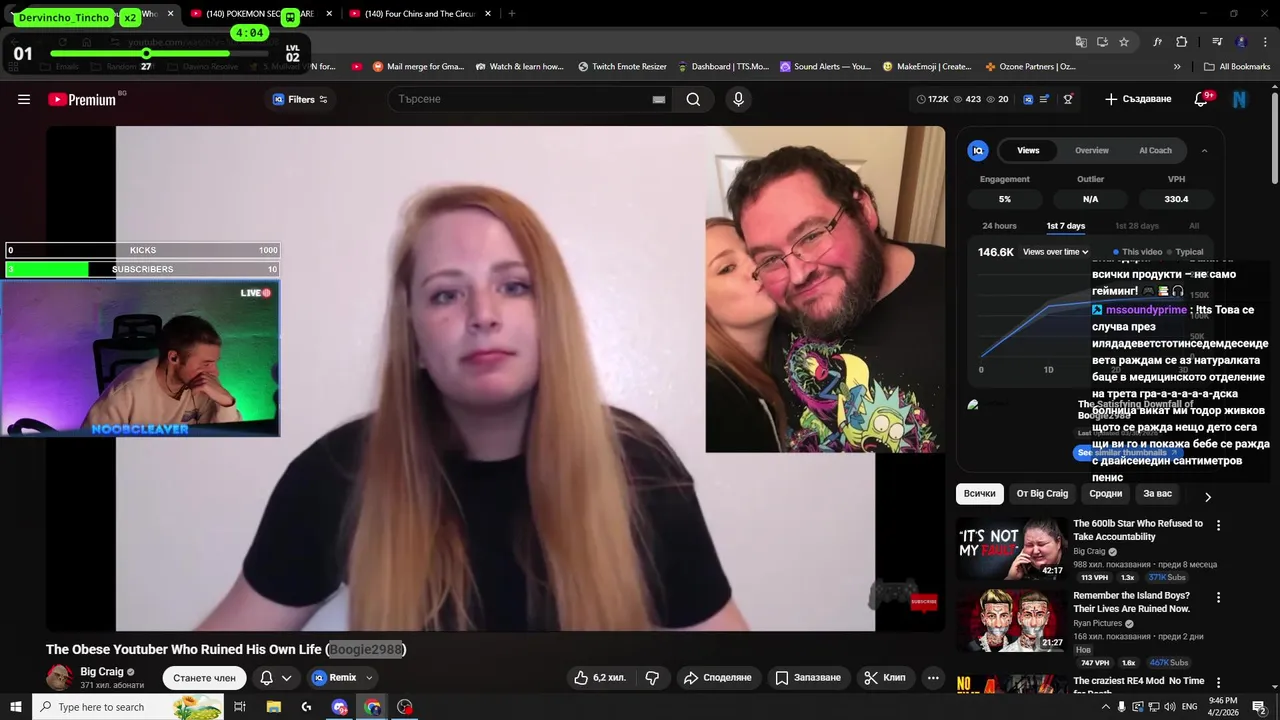Select the Сродни filter chip

coord(1105,494)
